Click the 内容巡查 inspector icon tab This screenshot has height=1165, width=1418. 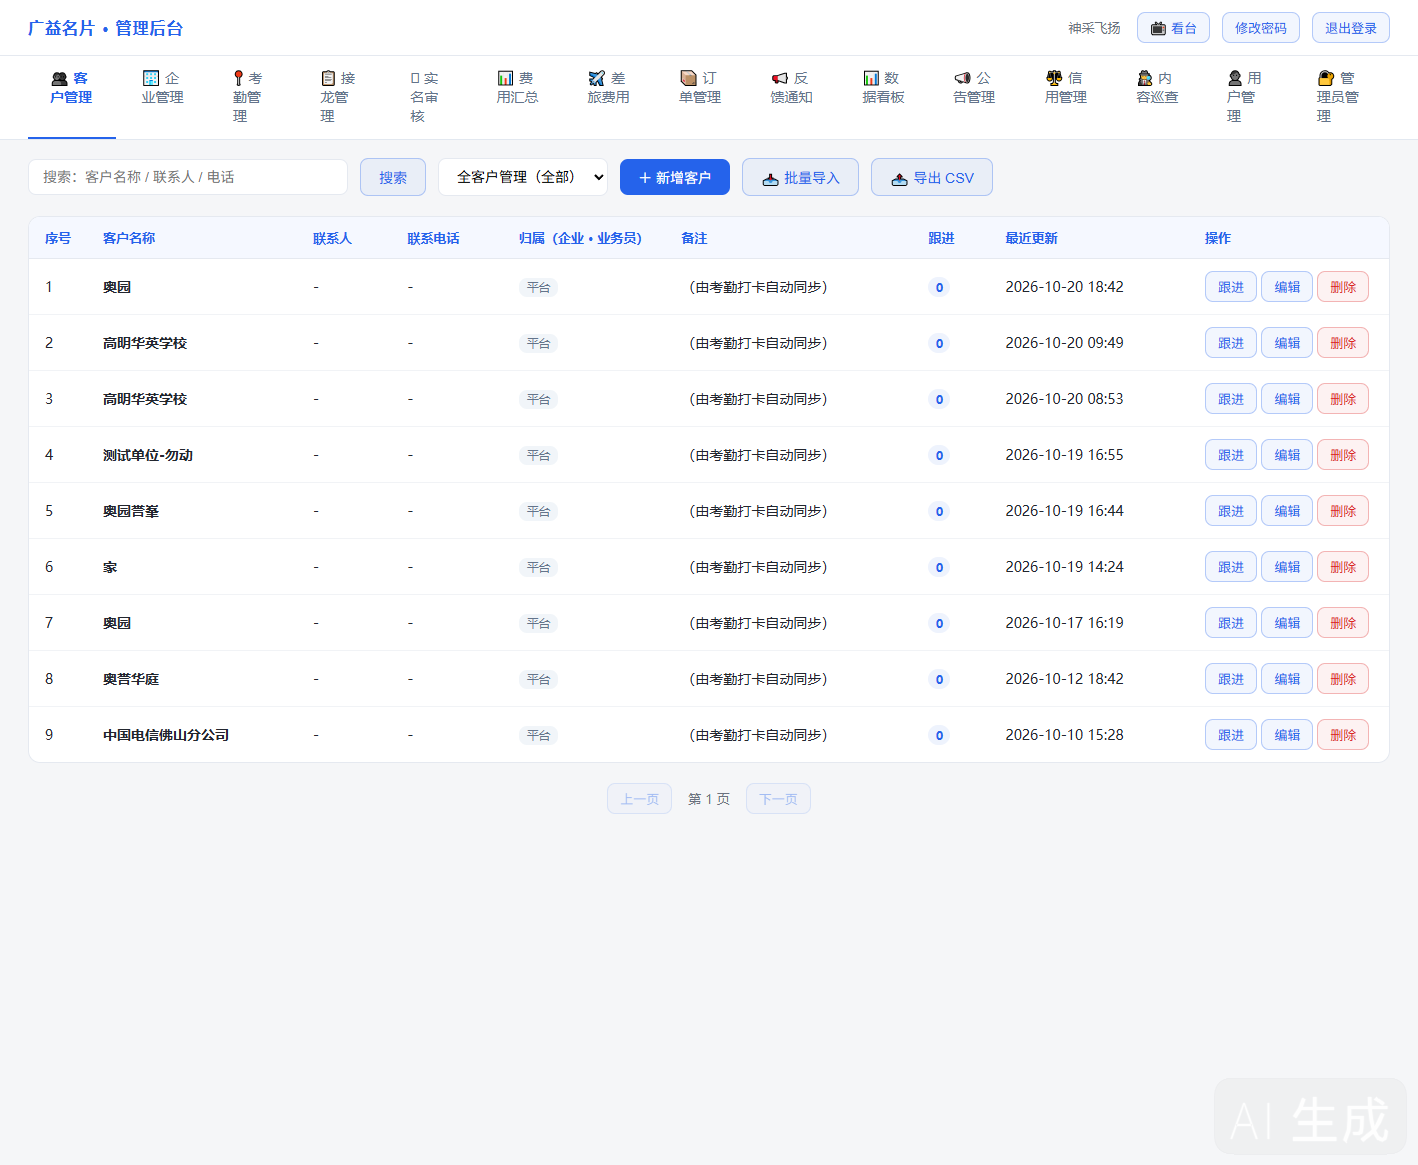point(1158,88)
